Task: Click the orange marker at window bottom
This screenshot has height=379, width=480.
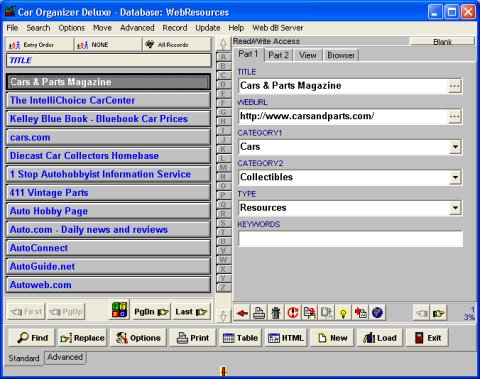Action: 224,371
